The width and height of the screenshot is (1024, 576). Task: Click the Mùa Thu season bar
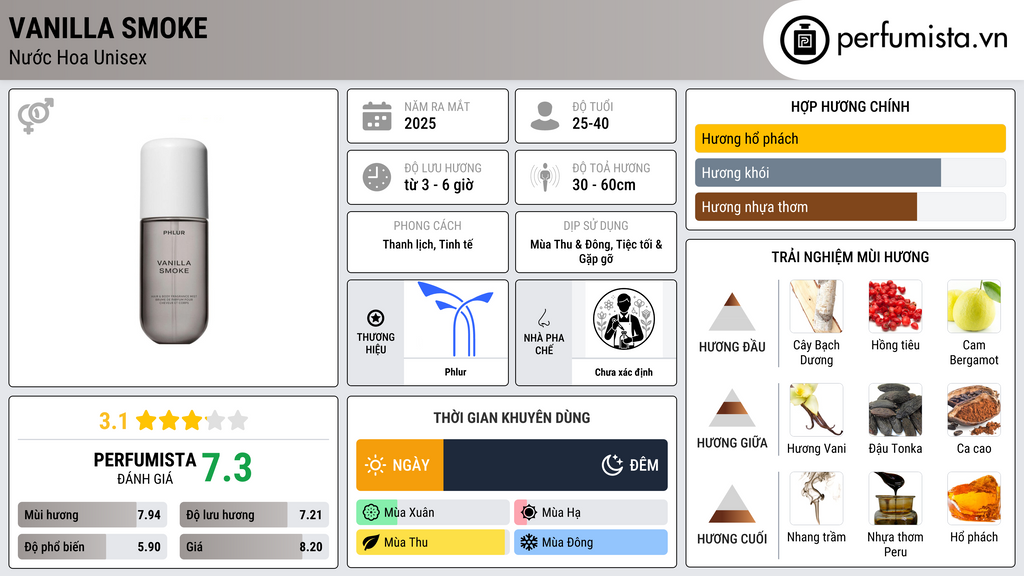coord(433,542)
